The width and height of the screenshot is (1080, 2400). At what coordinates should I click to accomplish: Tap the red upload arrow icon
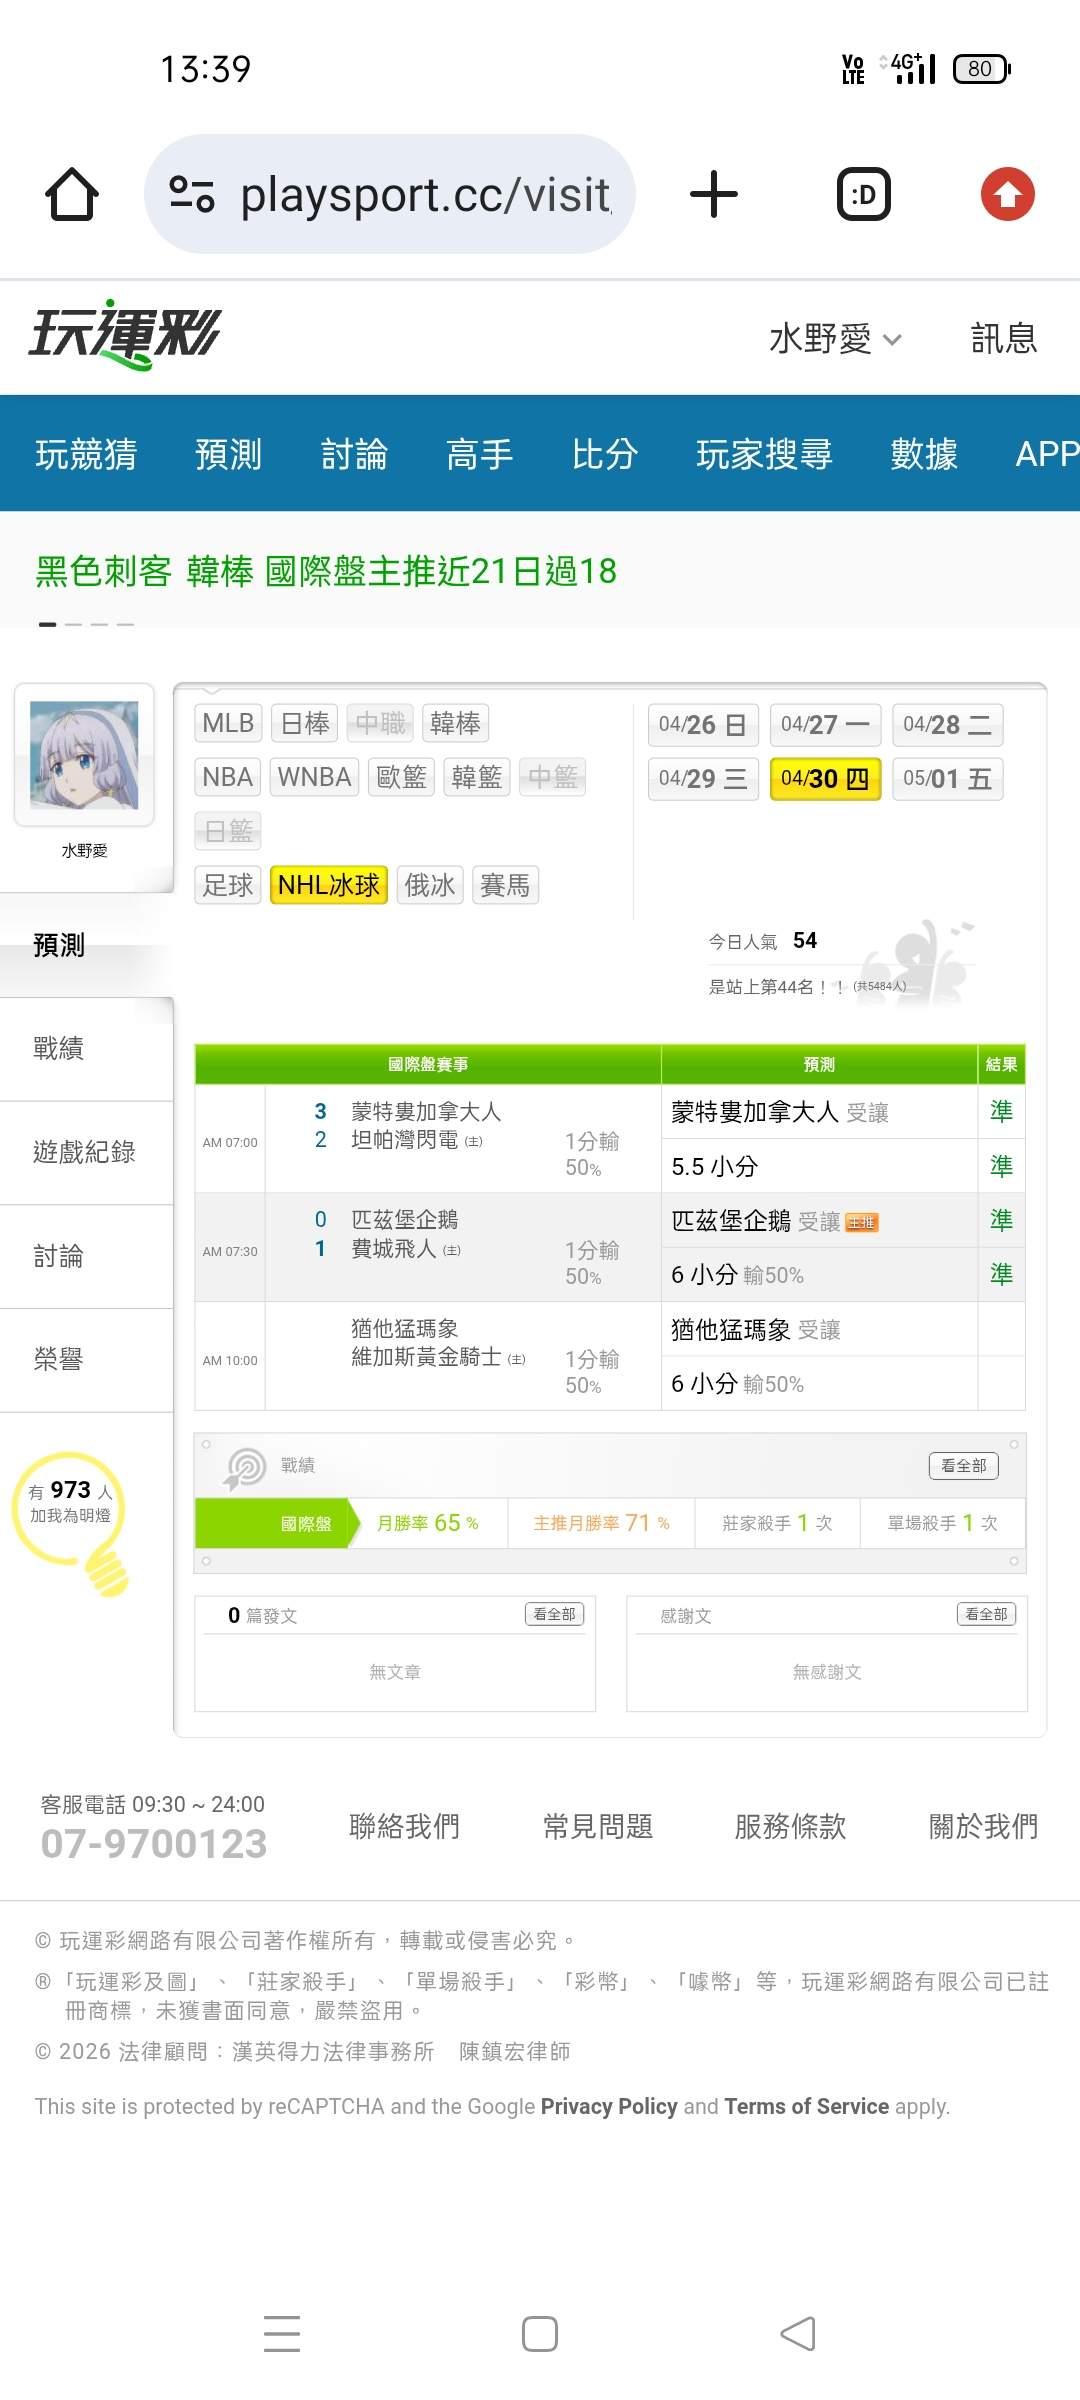(1007, 194)
